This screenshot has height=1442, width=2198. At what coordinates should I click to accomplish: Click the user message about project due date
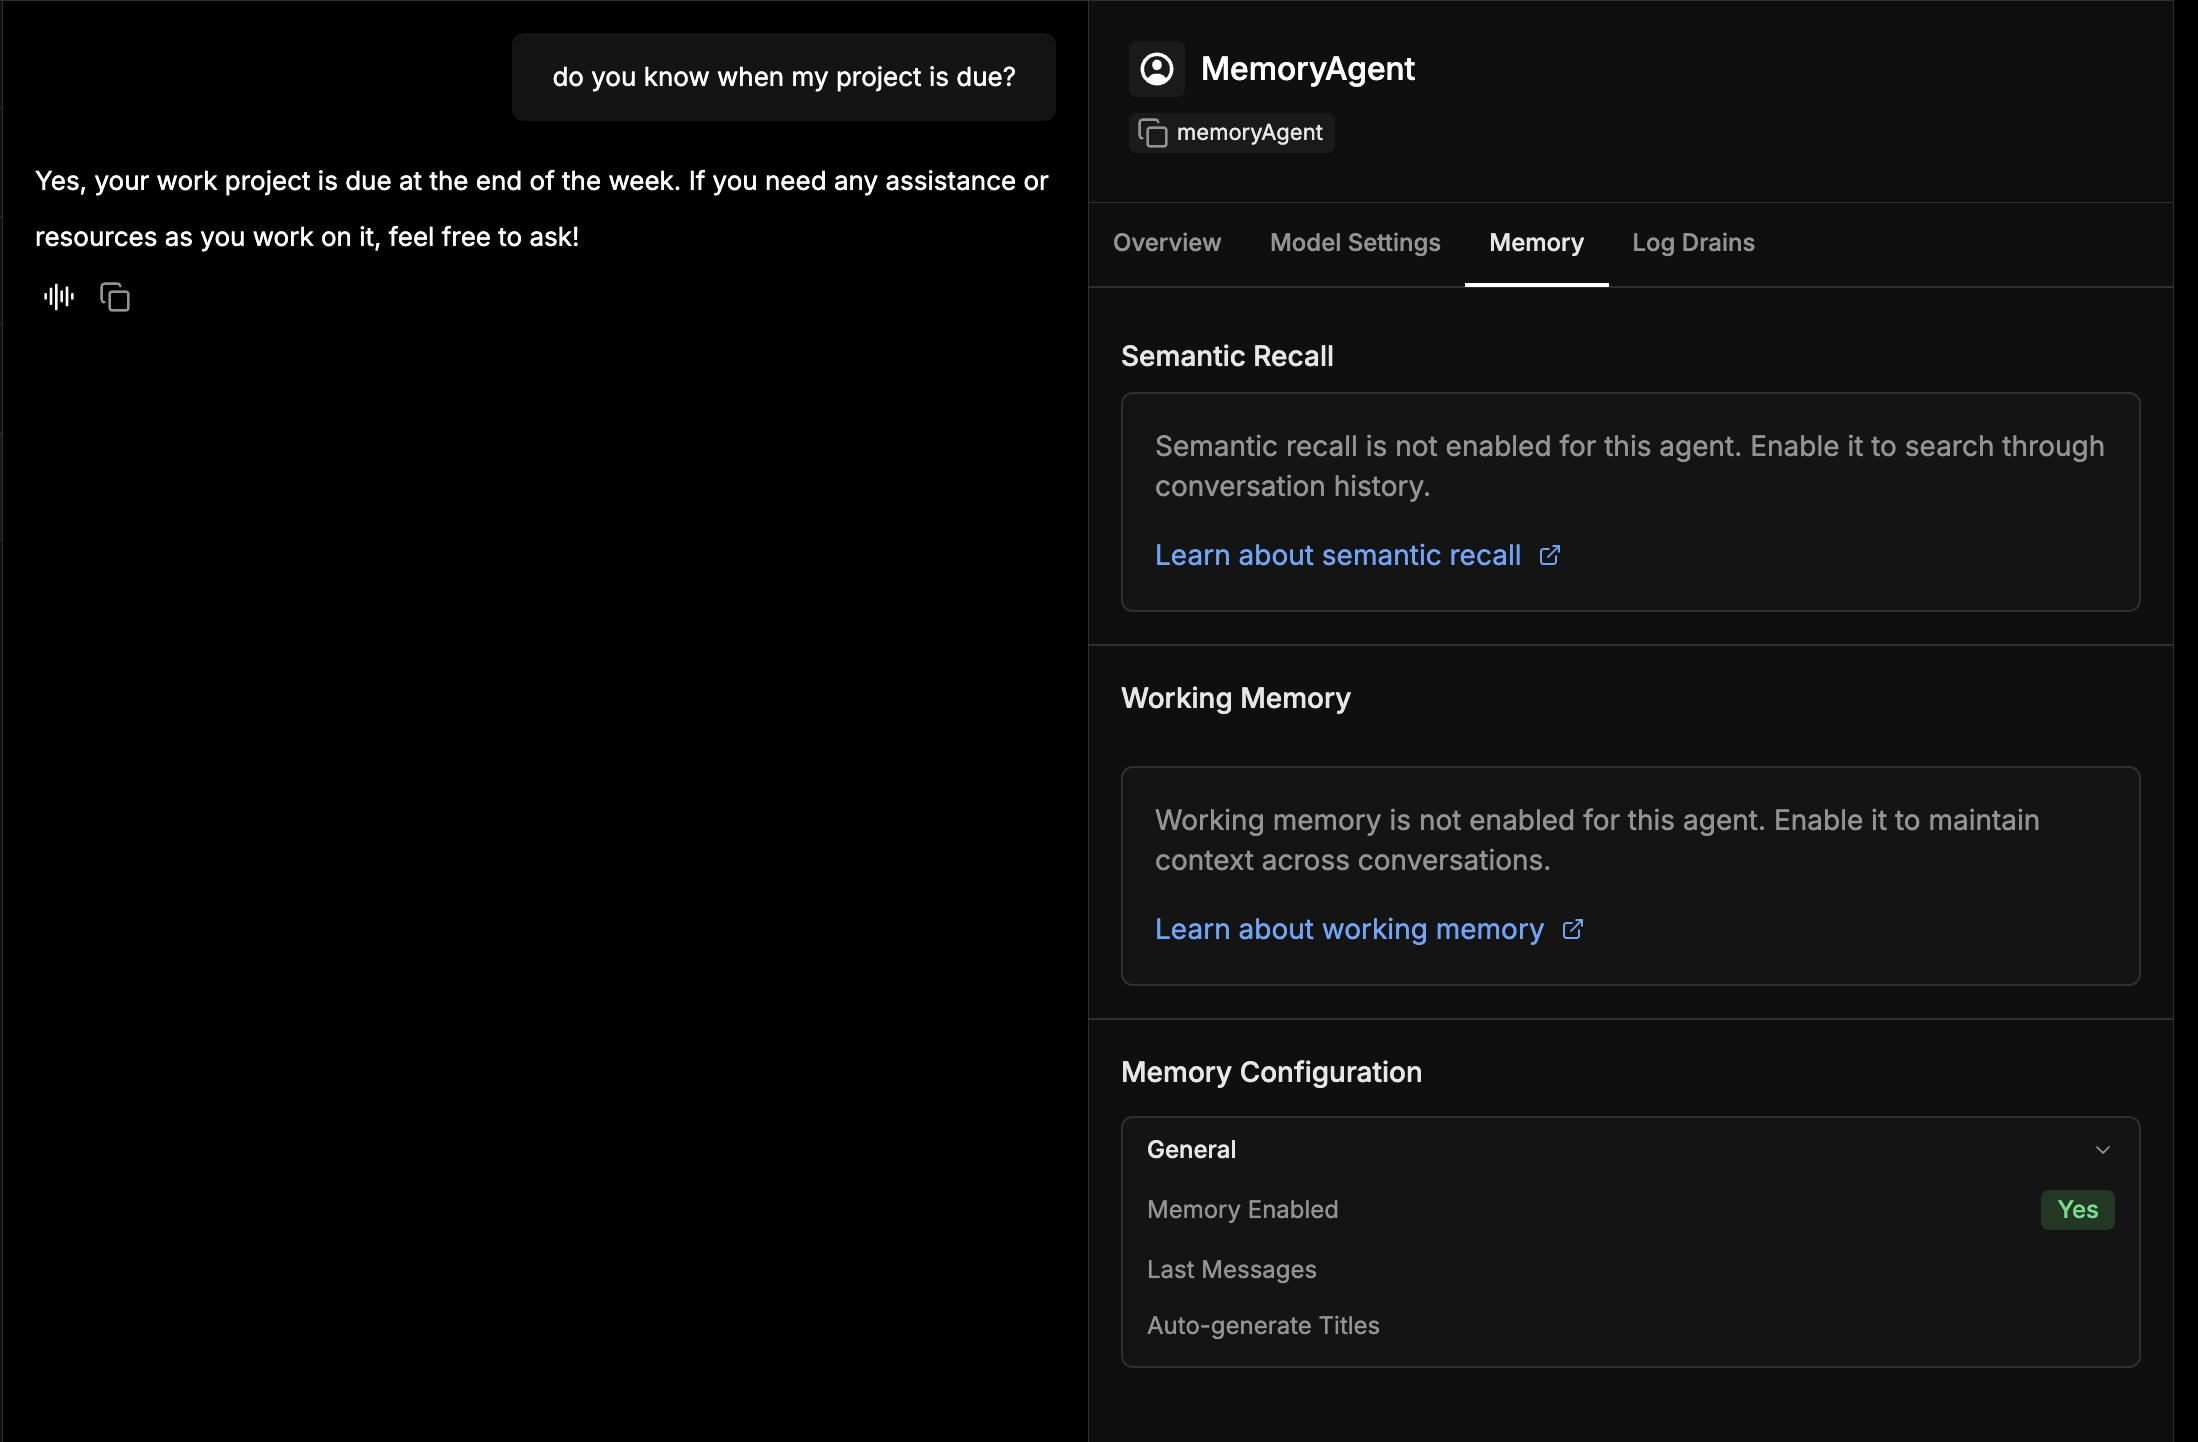coord(784,77)
